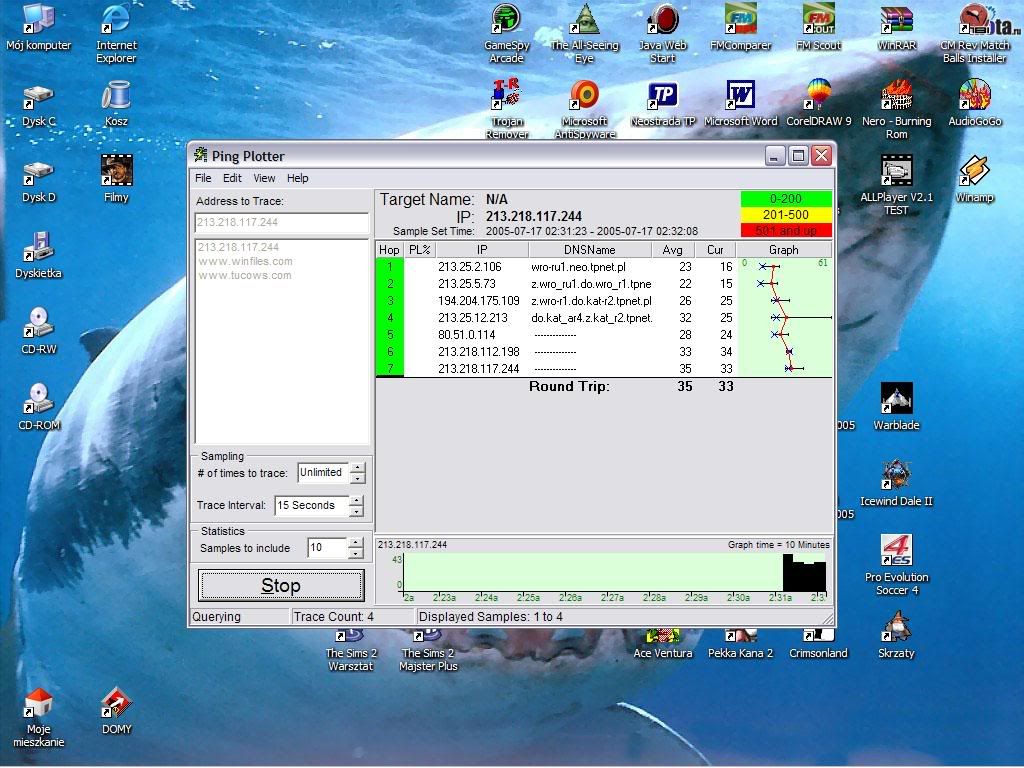The image size is (1024, 768).
Task: Open the File menu
Action: click(203, 178)
